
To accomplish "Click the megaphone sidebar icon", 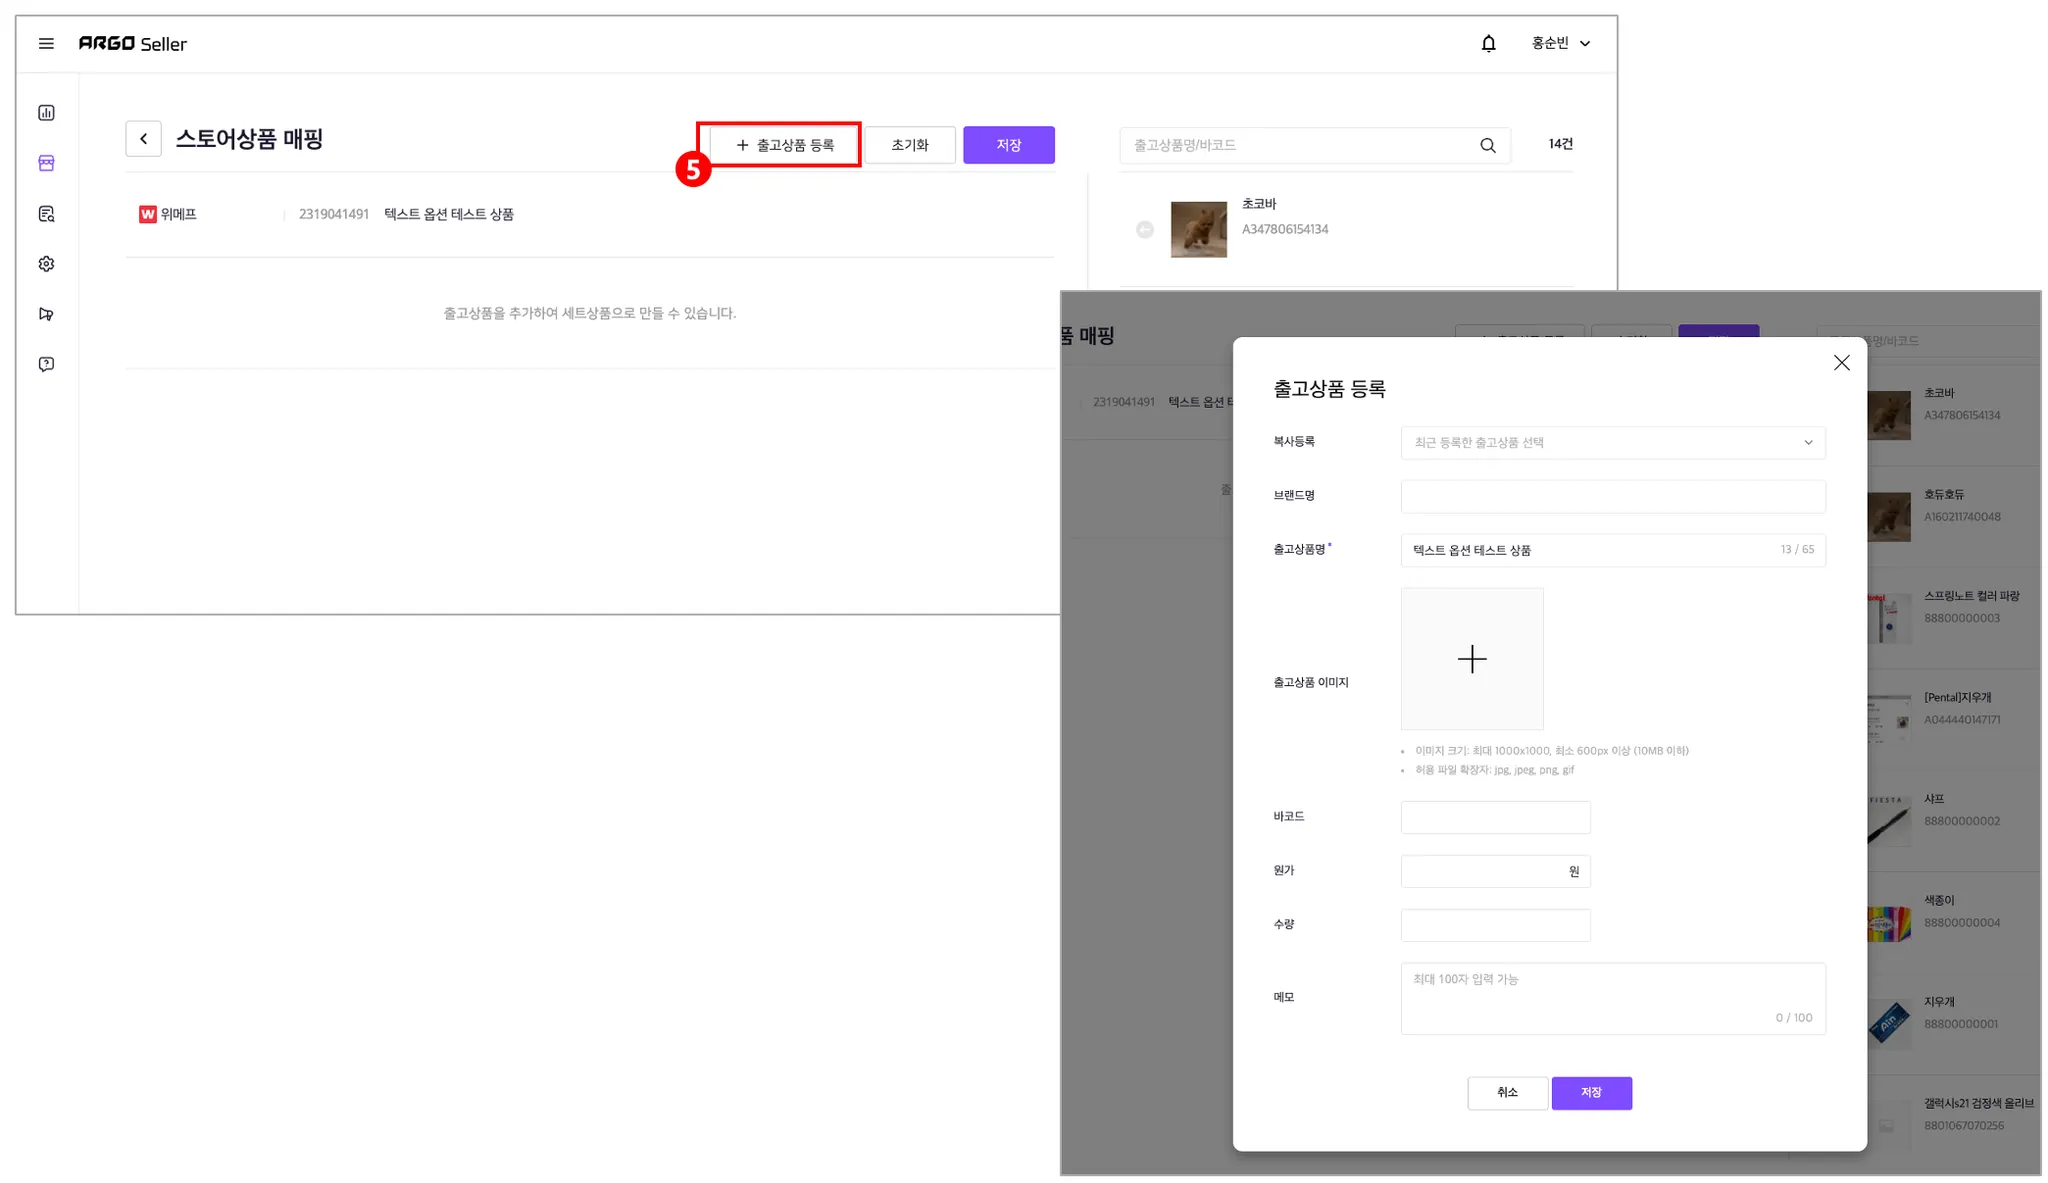I will coord(46,314).
